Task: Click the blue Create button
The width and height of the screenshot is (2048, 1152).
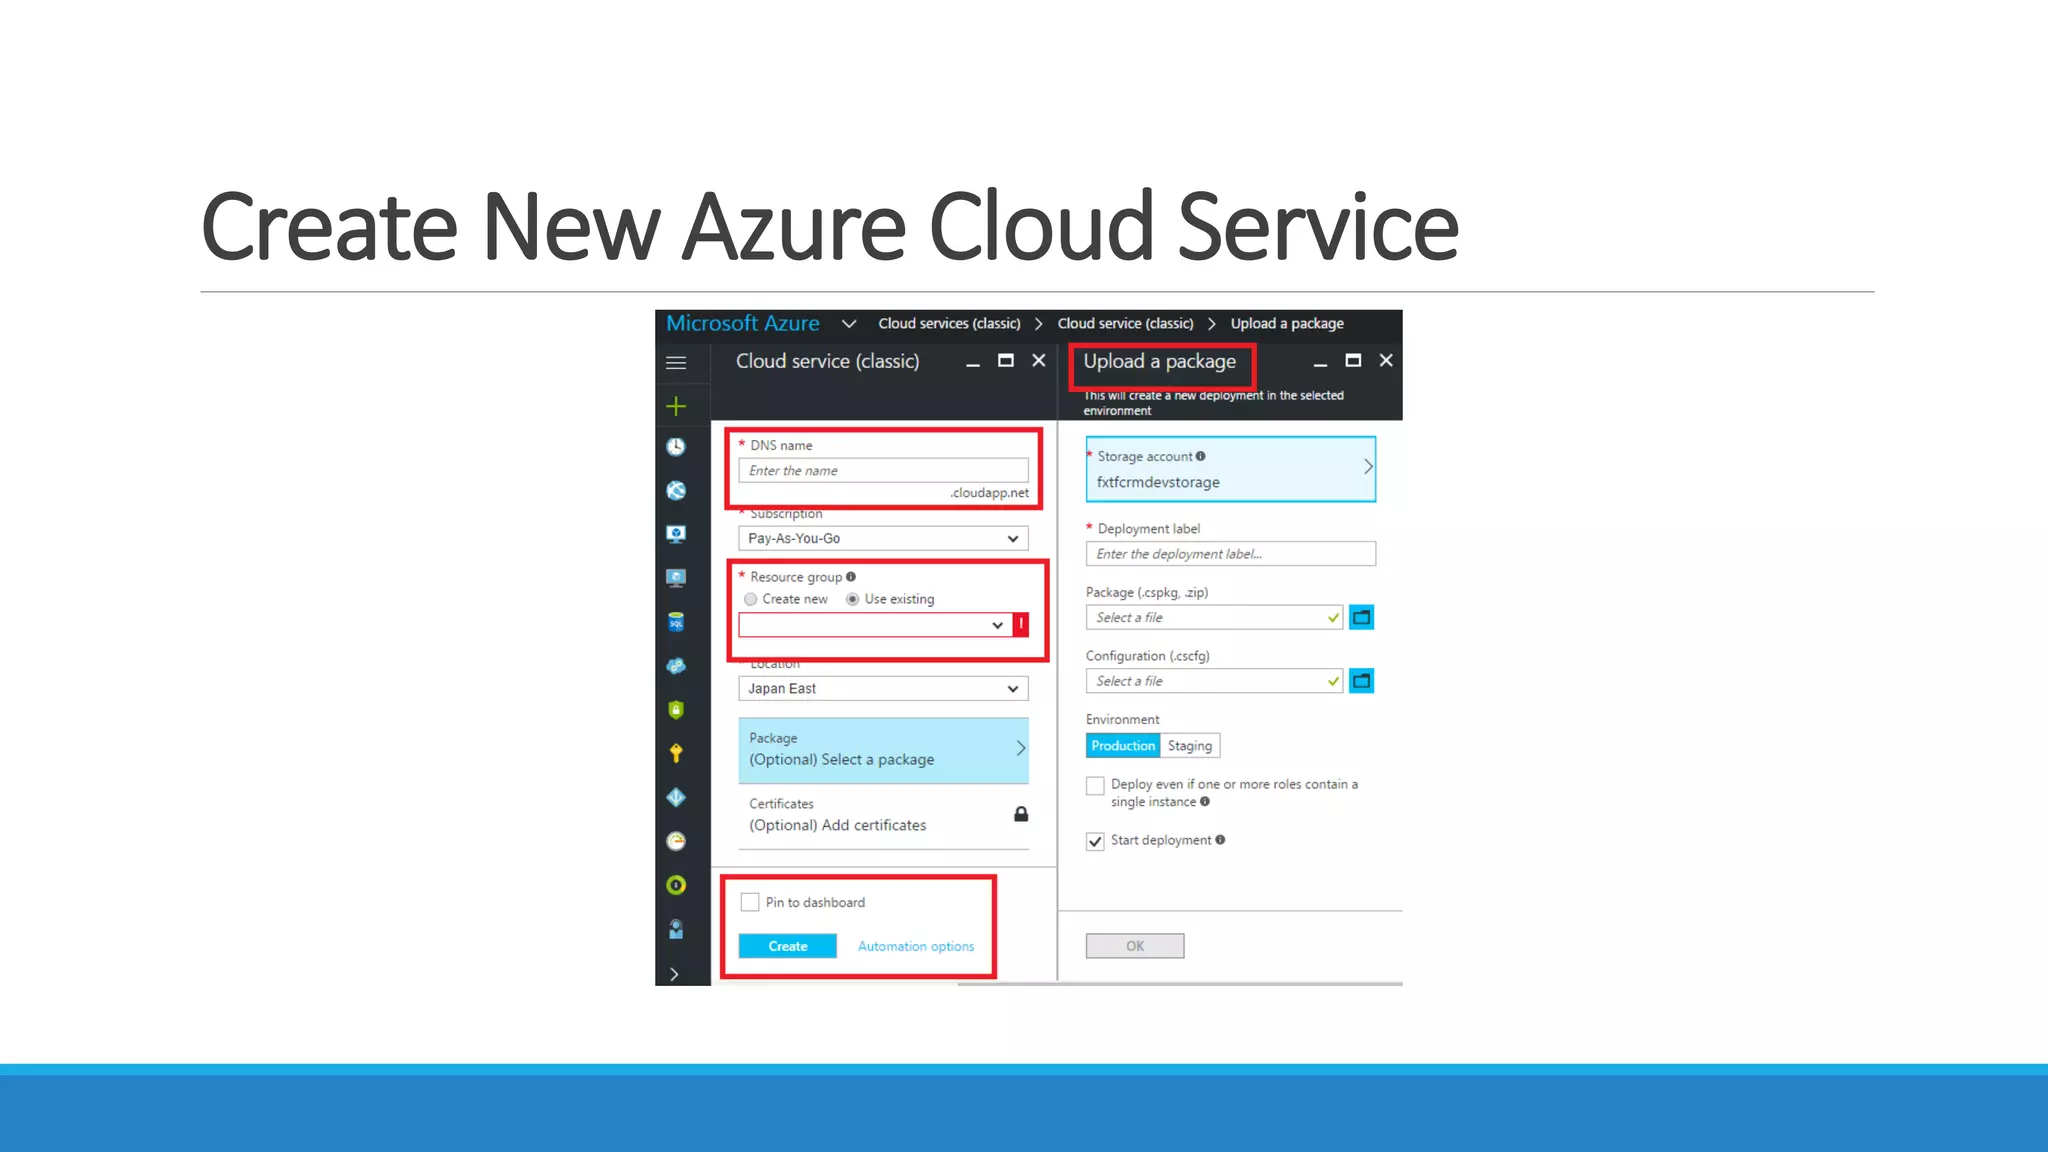Action: [x=787, y=946]
